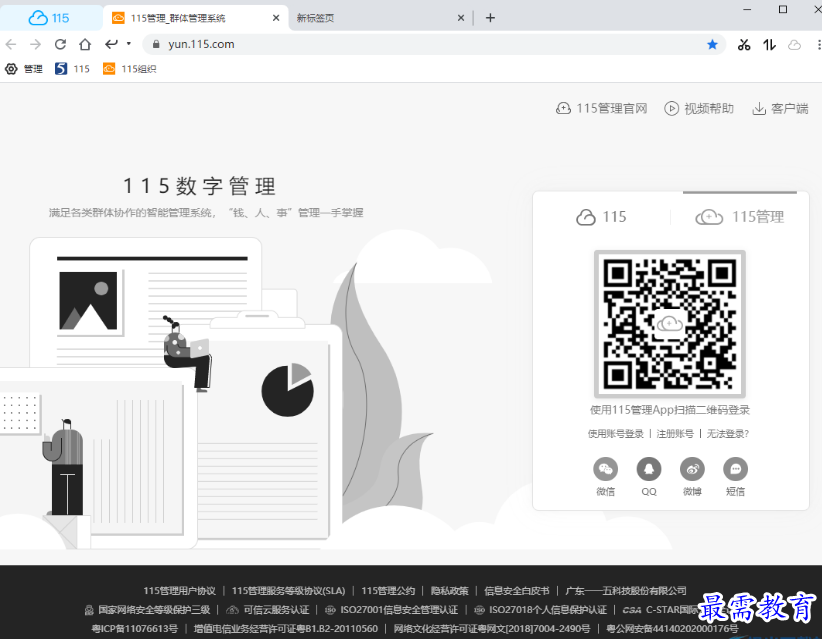Open the gear 管理 bookmark

click(x=24, y=69)
